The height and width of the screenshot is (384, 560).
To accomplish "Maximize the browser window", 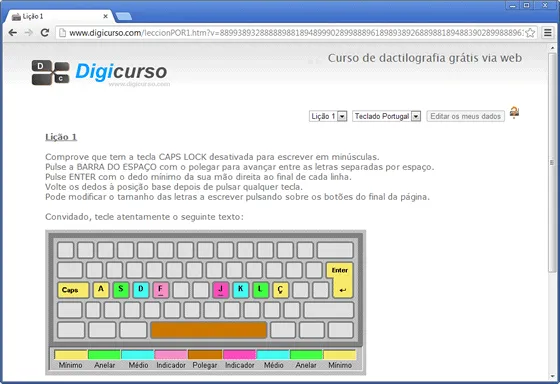I will coord(526,5).
